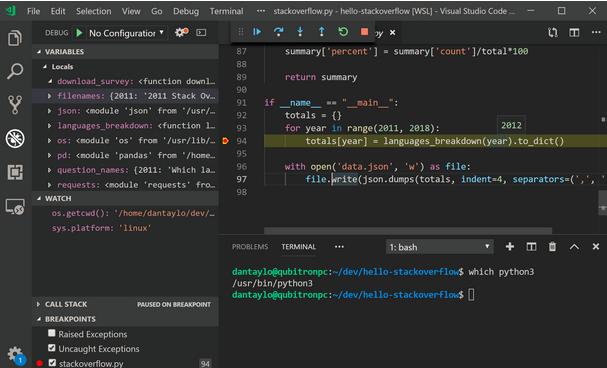Image resolution: width=607 pixels, height=368 pixels.
Task: Close the stackoverflow.py editor tab
Action: click(x=392, y=33)
